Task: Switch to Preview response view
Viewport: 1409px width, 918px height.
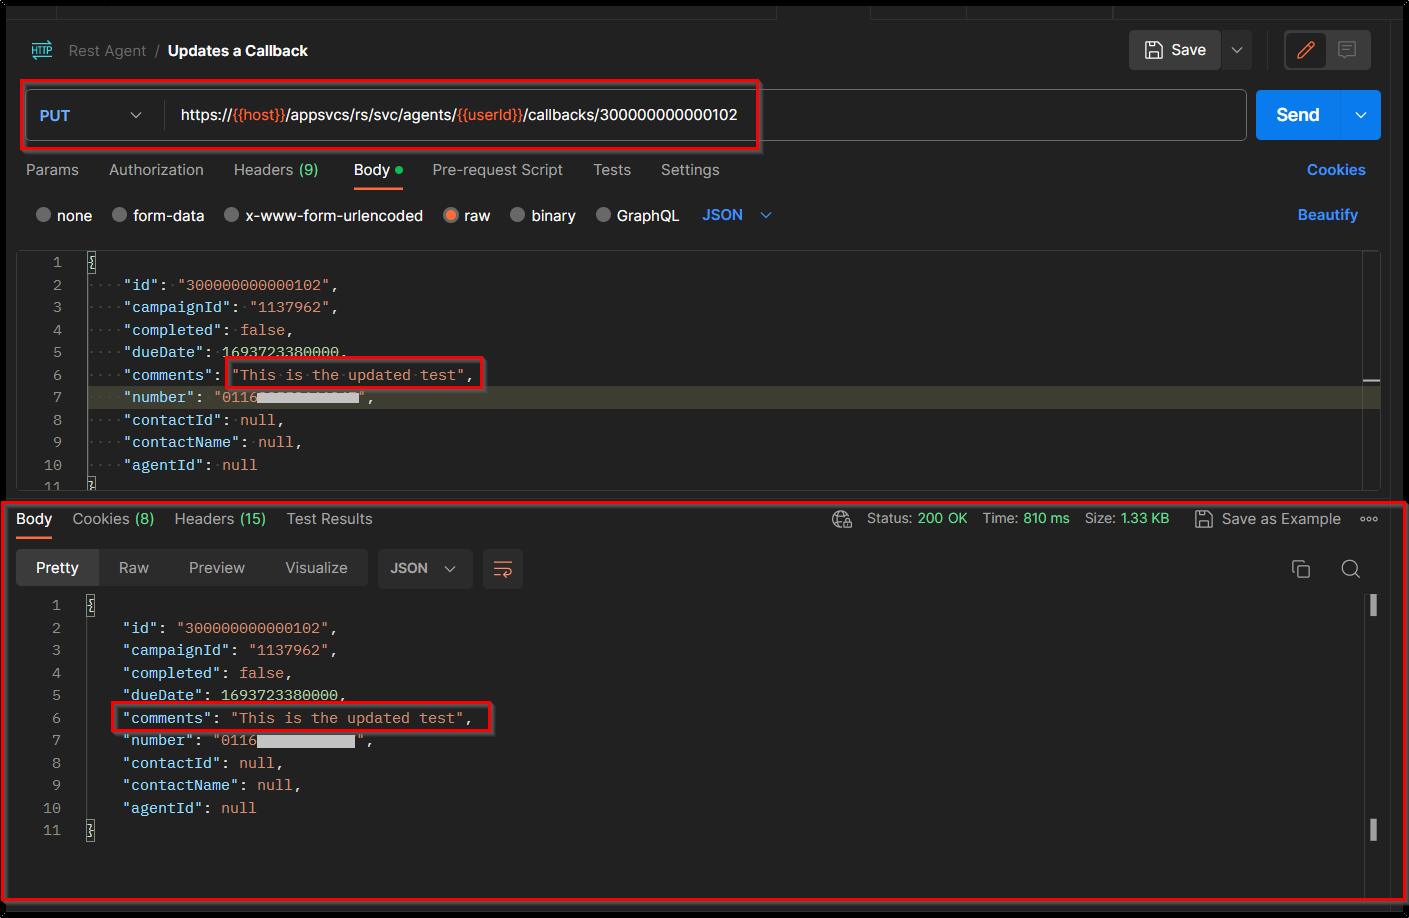Action: (x=217, y=568)
